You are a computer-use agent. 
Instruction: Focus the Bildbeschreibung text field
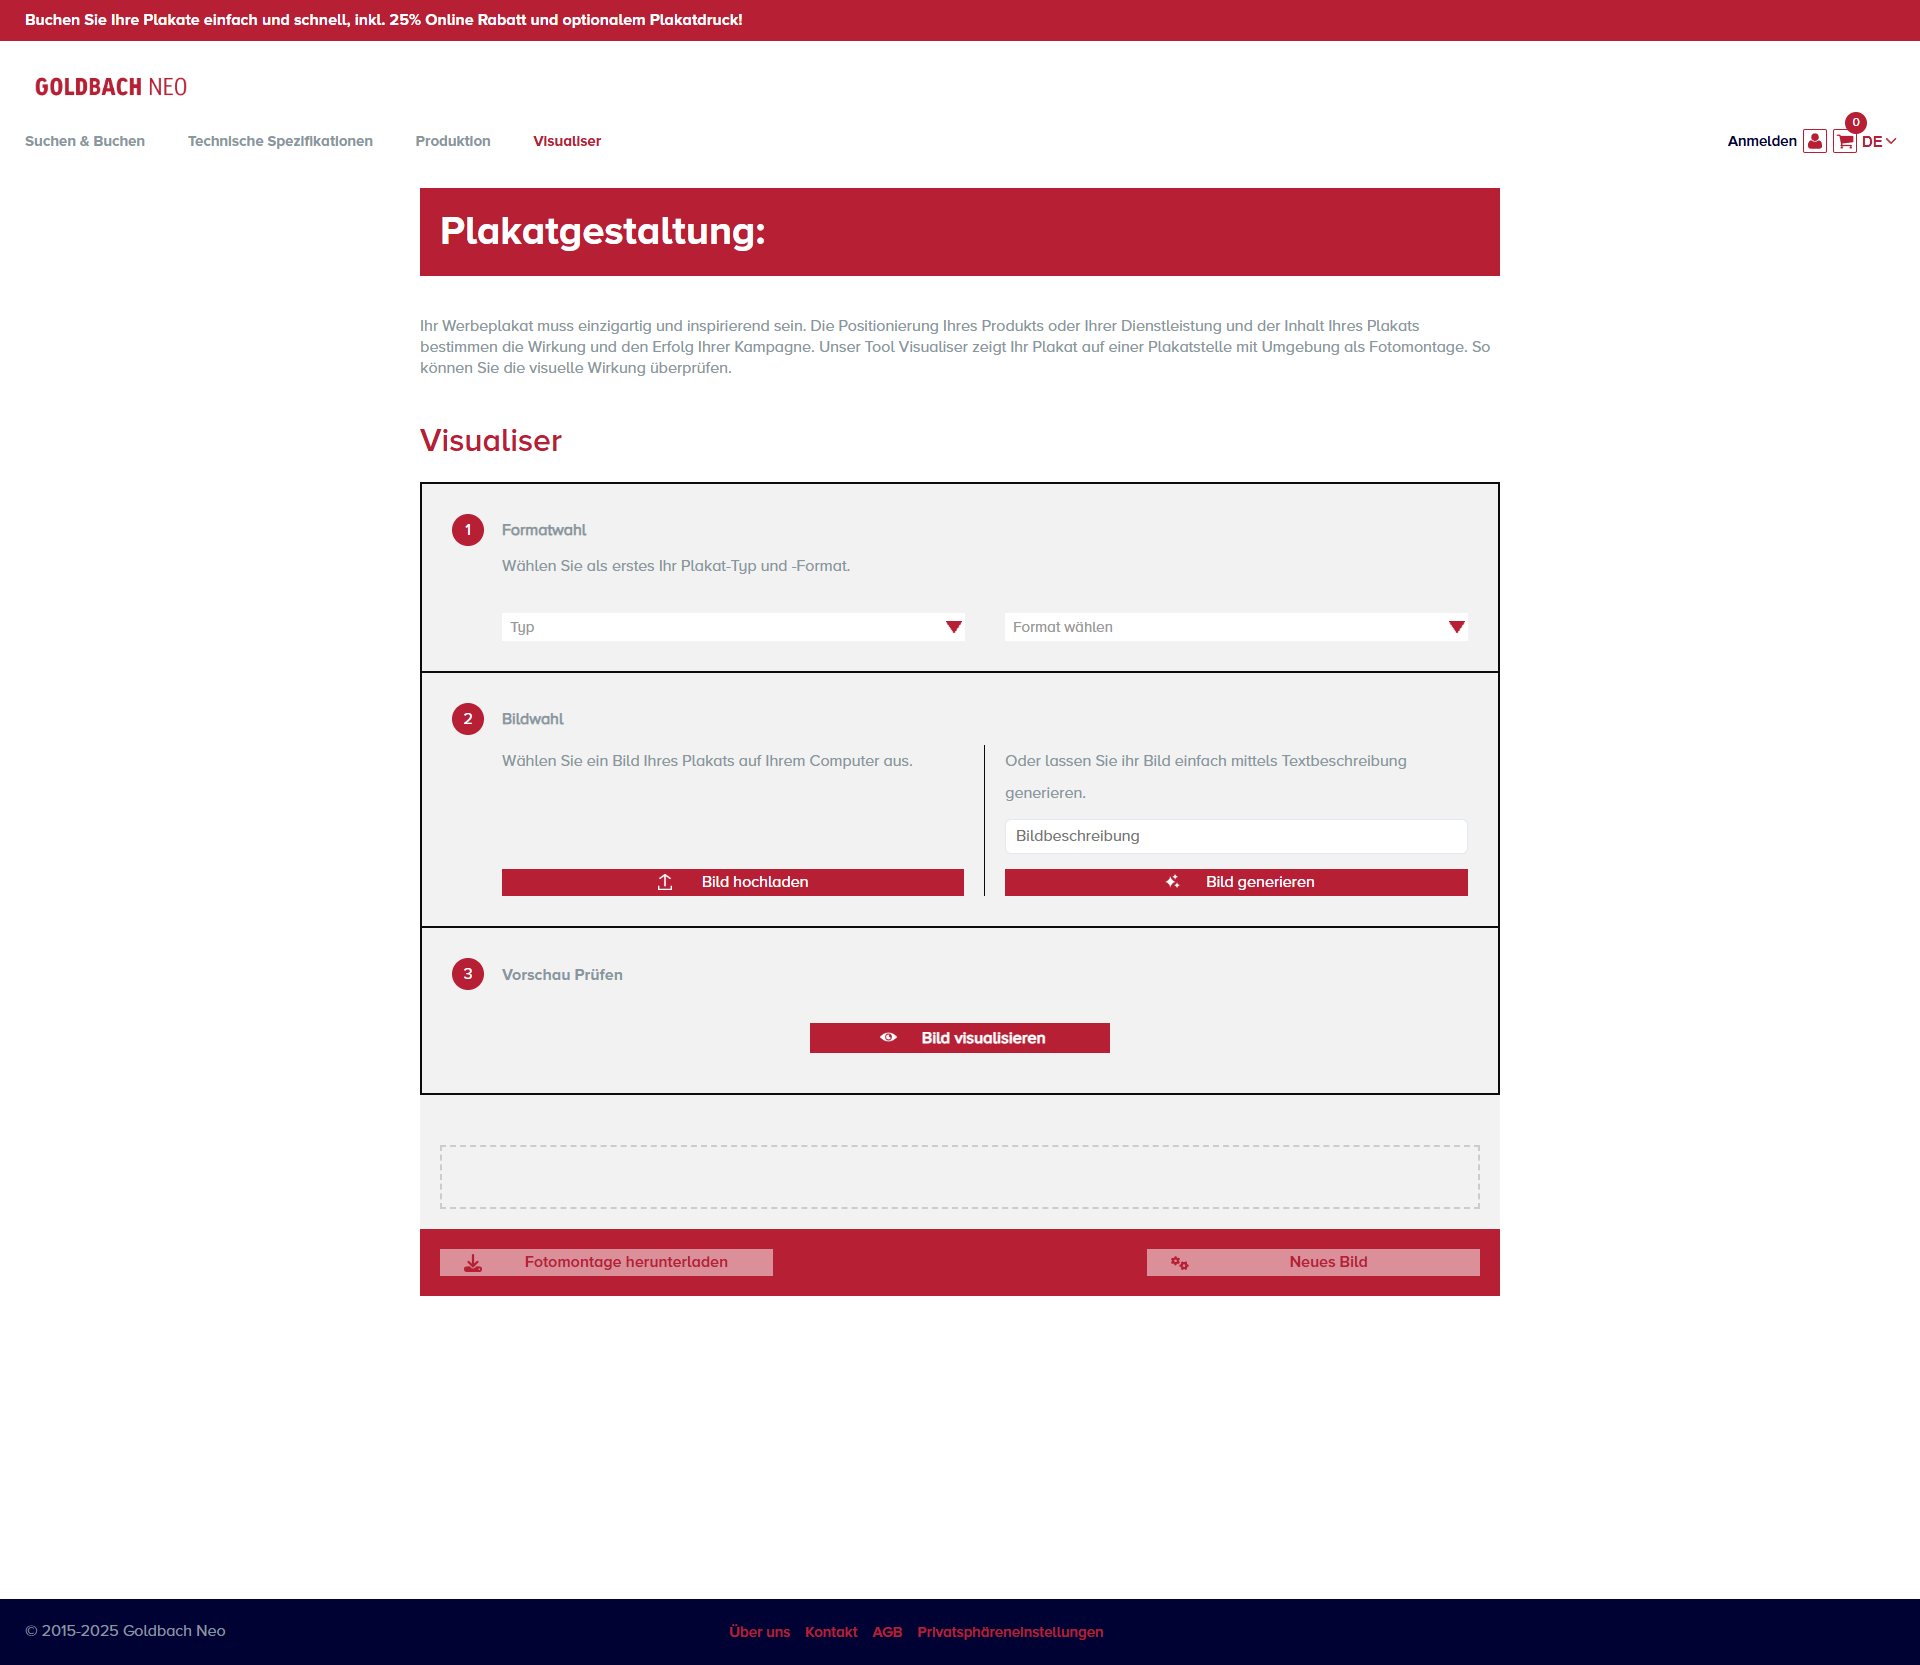1236,836
